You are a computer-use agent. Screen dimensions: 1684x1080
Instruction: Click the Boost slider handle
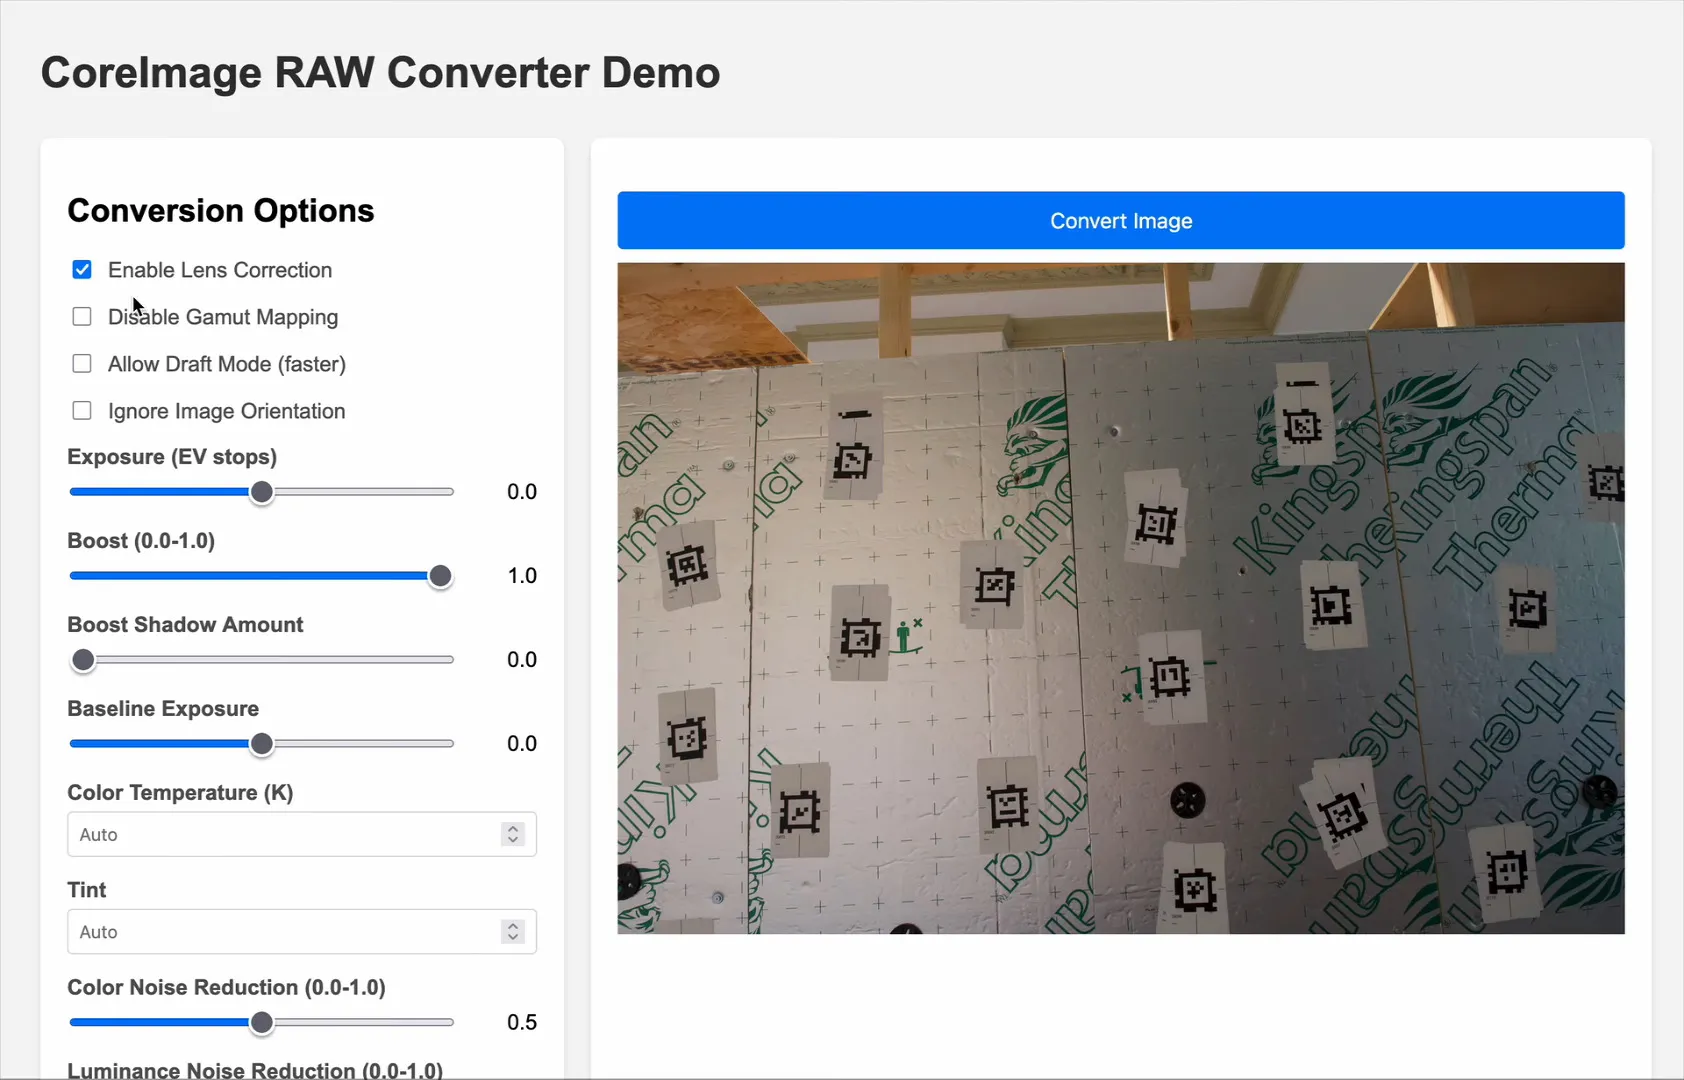tap(439, 576)
